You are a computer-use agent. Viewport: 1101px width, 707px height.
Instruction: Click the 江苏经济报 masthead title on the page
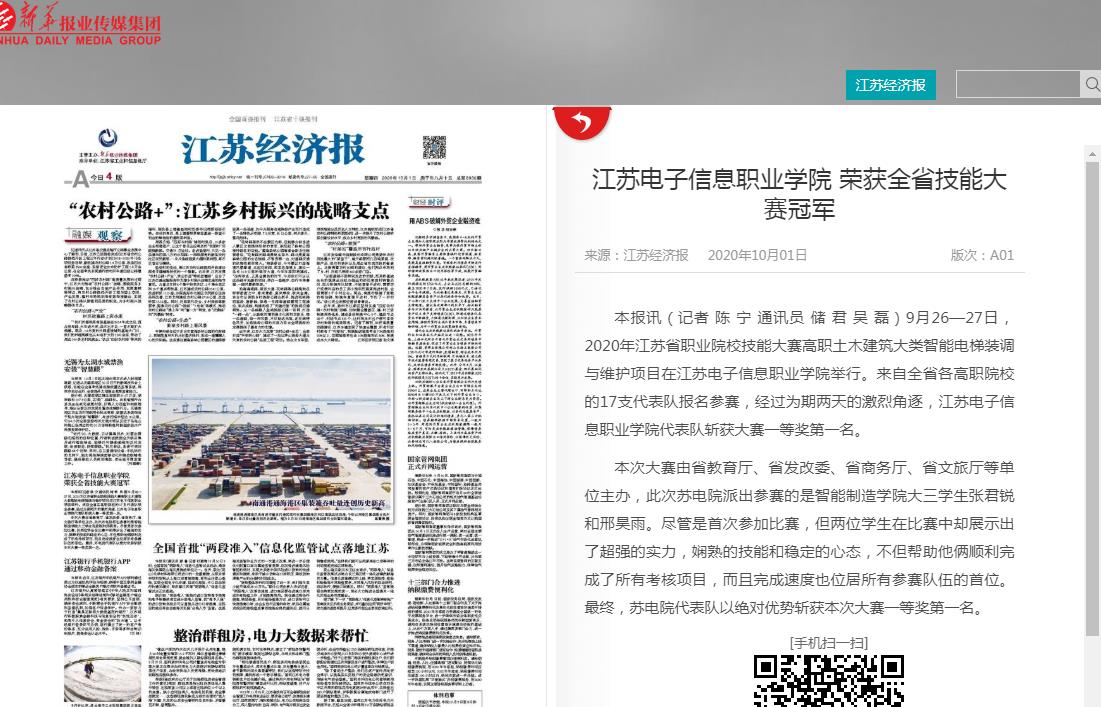[272, 149]
